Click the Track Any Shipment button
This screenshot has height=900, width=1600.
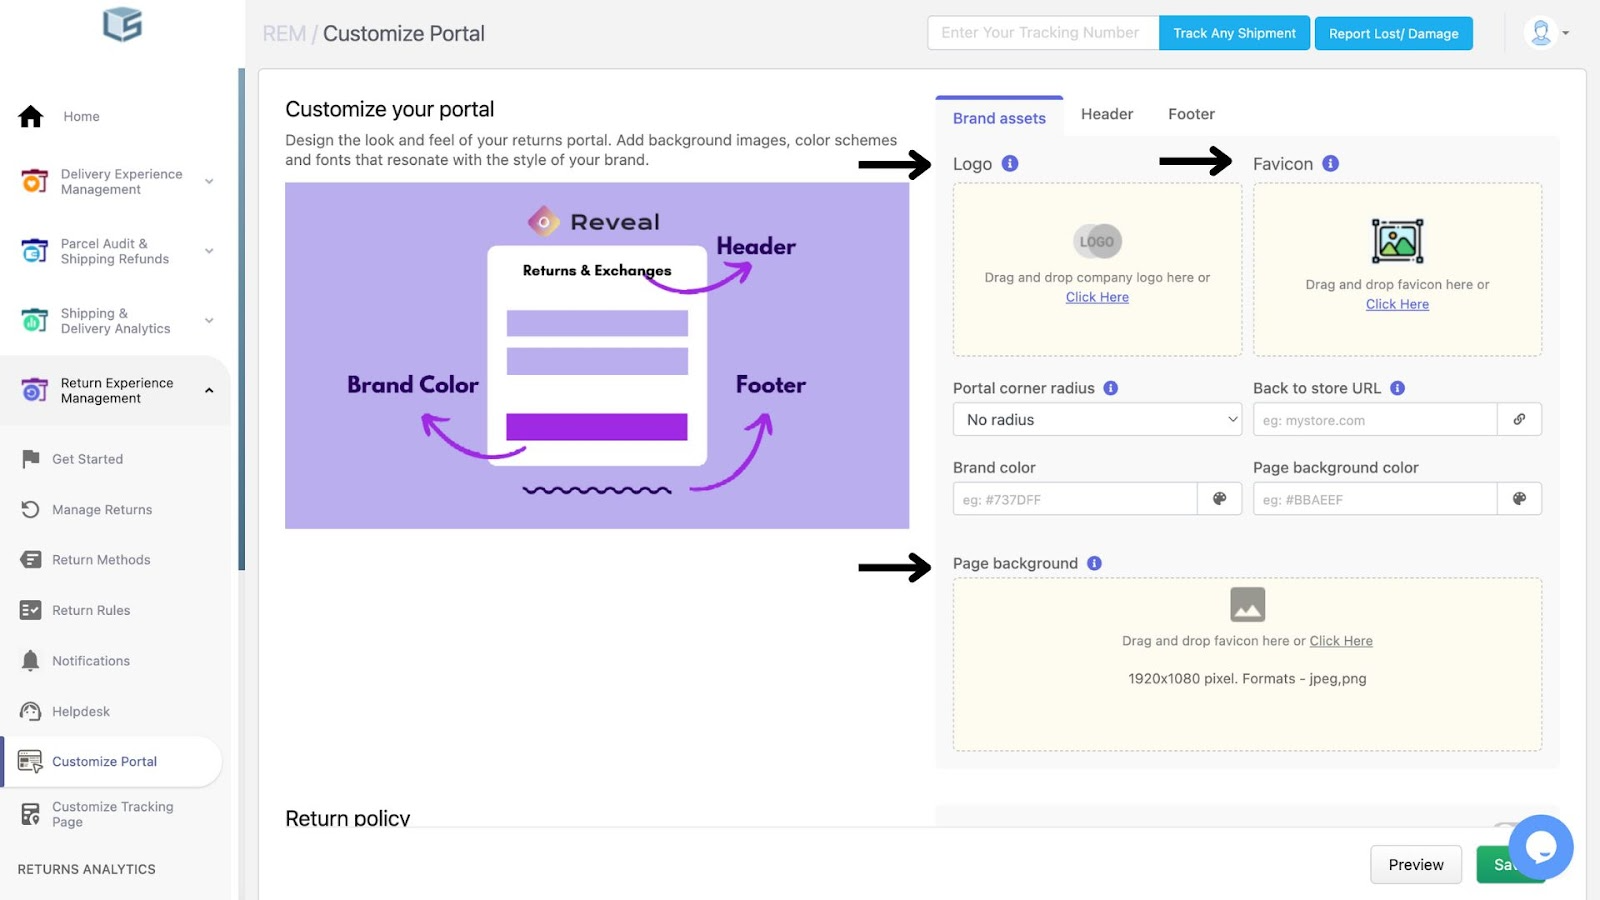point(1234,33)
